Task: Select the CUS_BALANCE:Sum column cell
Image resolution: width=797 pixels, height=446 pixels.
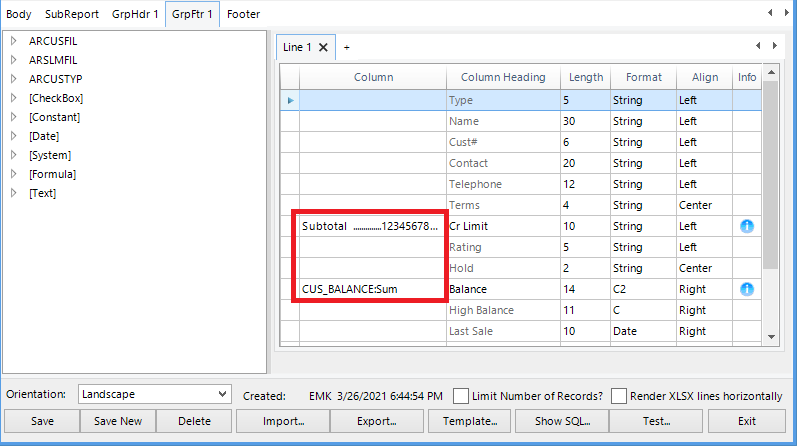Action: tap(370, 290)
